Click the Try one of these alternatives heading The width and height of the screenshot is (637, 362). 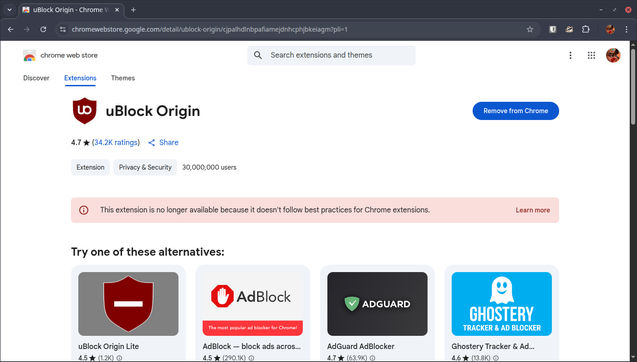[x=147, y=252]
